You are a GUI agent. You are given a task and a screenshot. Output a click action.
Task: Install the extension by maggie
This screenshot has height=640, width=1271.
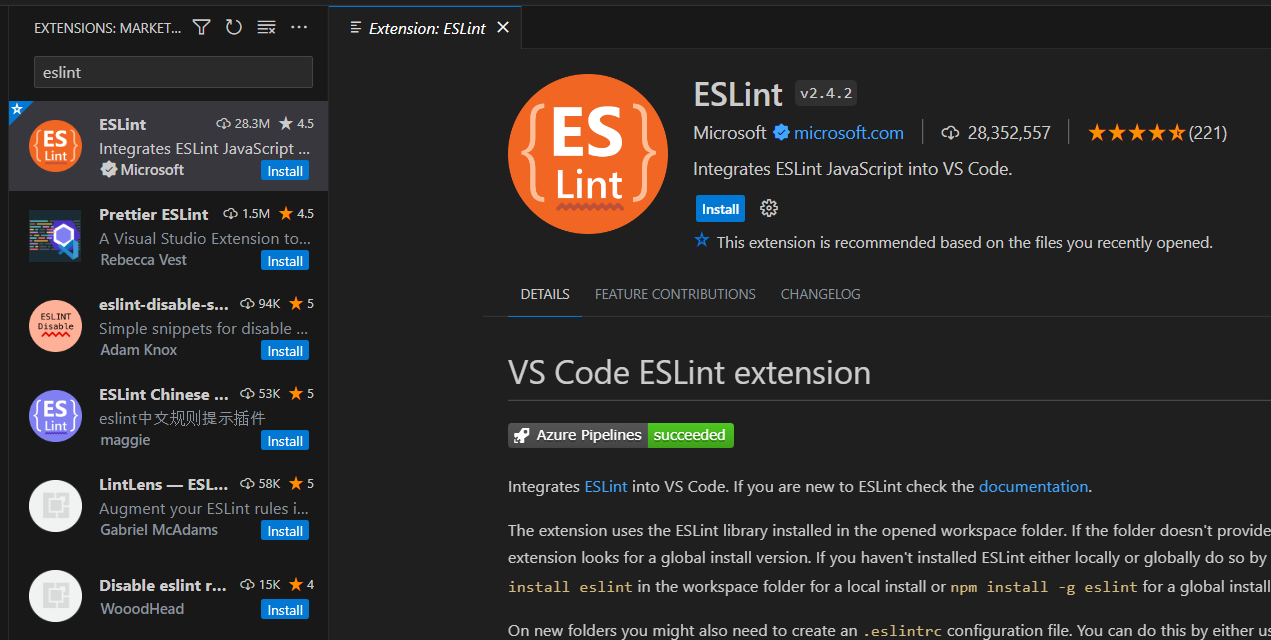tap(285, 441)
